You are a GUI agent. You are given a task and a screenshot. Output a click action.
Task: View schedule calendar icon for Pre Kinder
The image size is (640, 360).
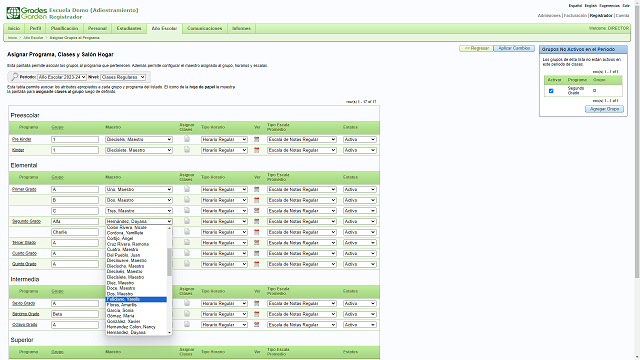point(256,140)
